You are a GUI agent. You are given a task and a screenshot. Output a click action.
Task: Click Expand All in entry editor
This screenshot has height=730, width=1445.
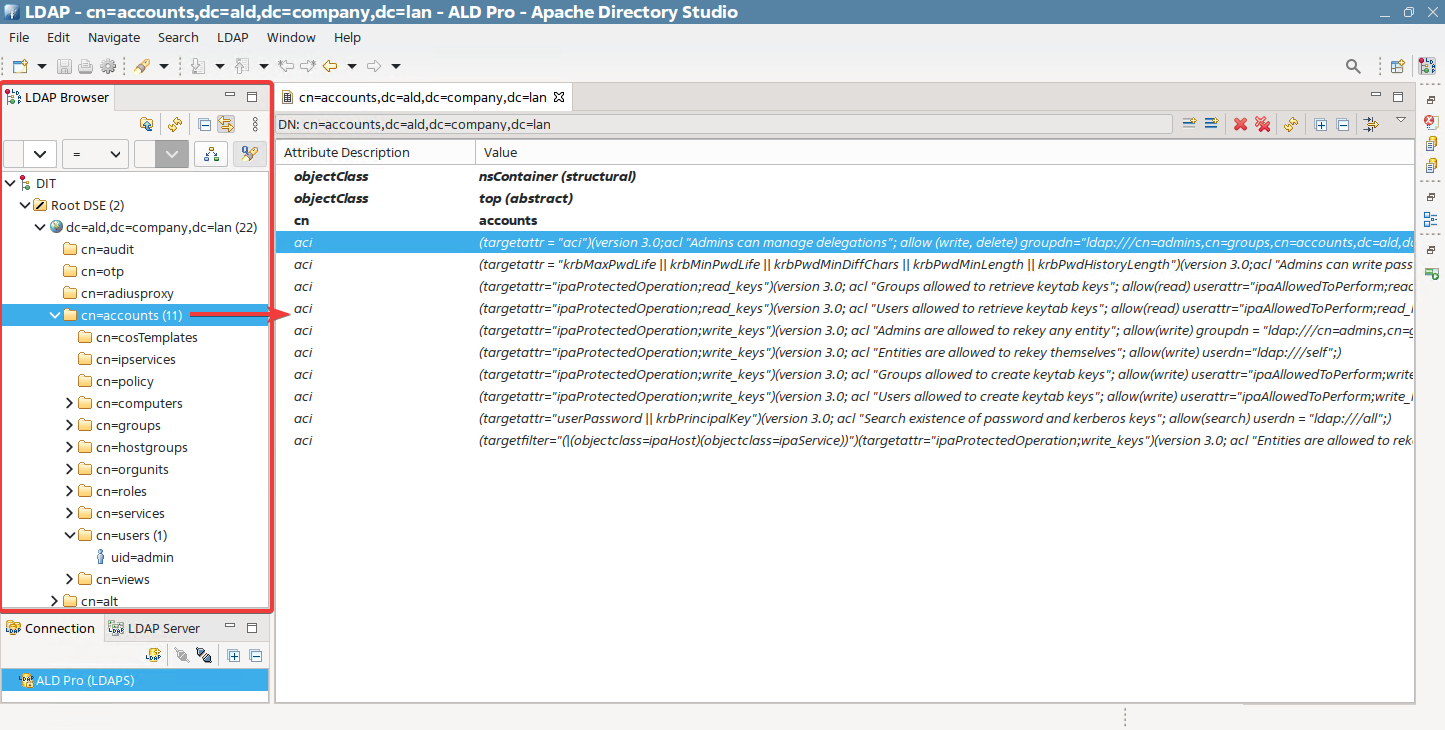(x=1320, y=125)
